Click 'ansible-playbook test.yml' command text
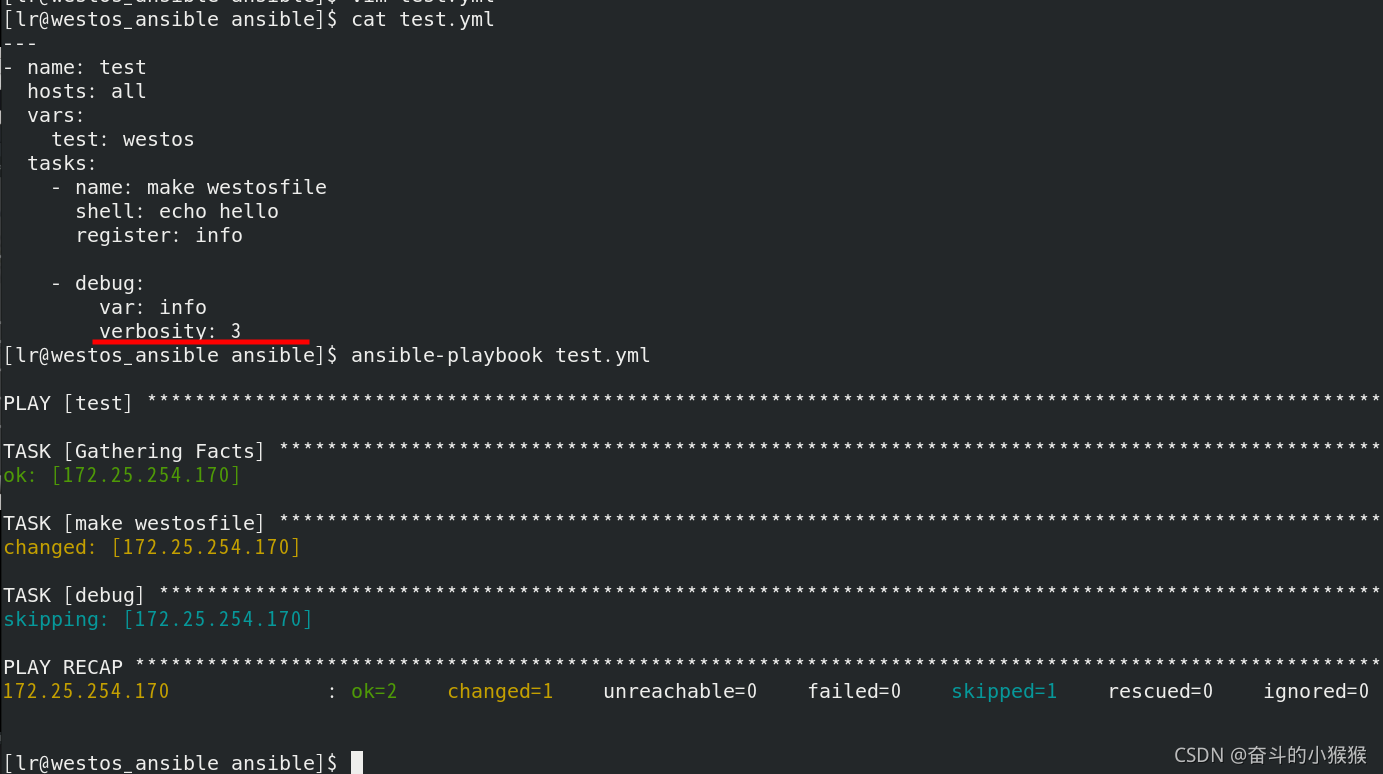Image resolution: width=1383 pixels, height=774 pixels. (x=501, y=355)
